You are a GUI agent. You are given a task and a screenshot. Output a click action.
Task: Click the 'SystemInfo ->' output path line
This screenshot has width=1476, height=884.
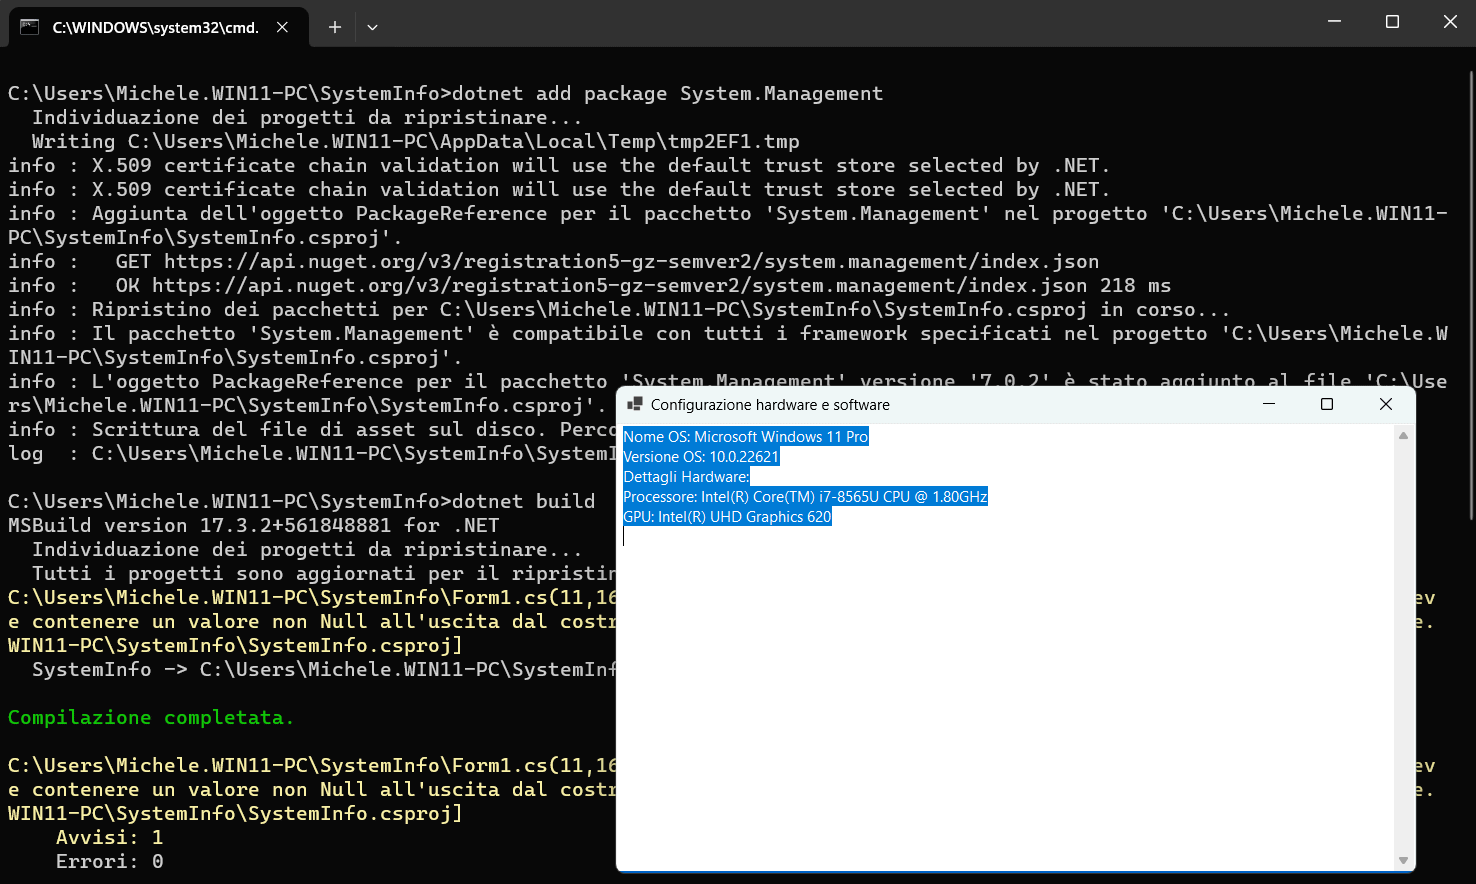(x=324, y=670)
